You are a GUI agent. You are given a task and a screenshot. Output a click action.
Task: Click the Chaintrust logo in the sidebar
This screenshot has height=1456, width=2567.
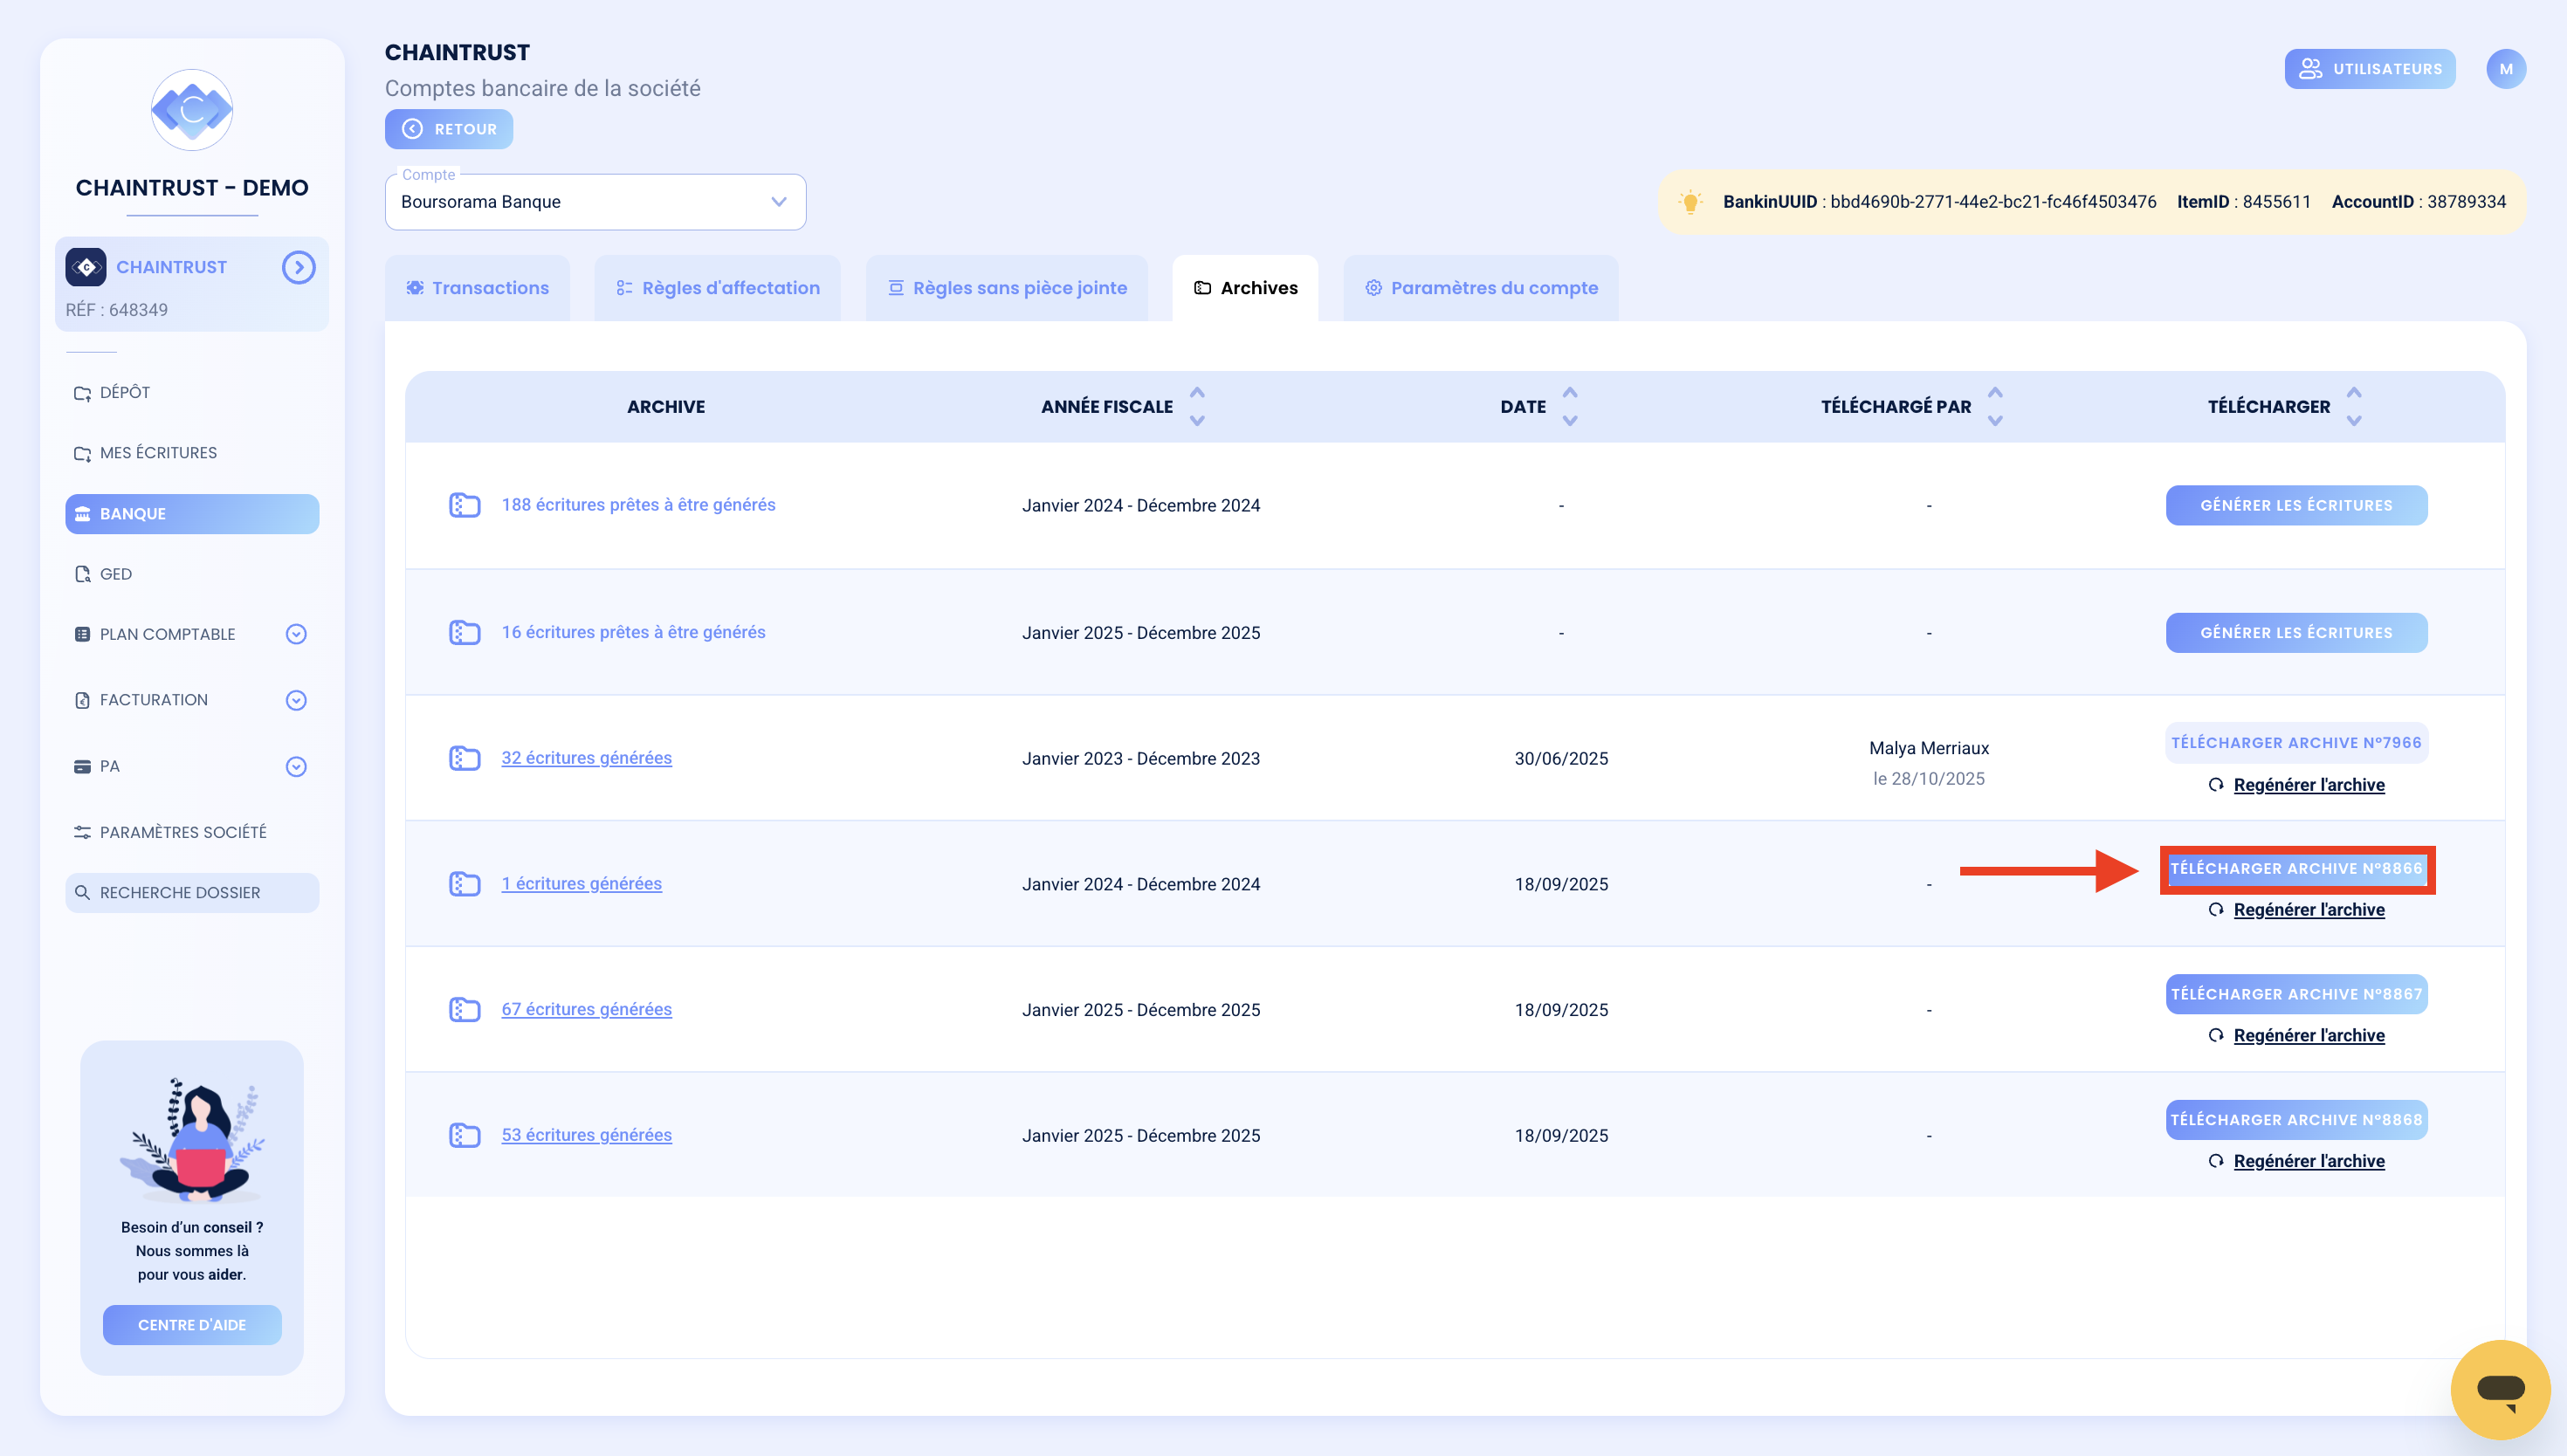point(192,110)
